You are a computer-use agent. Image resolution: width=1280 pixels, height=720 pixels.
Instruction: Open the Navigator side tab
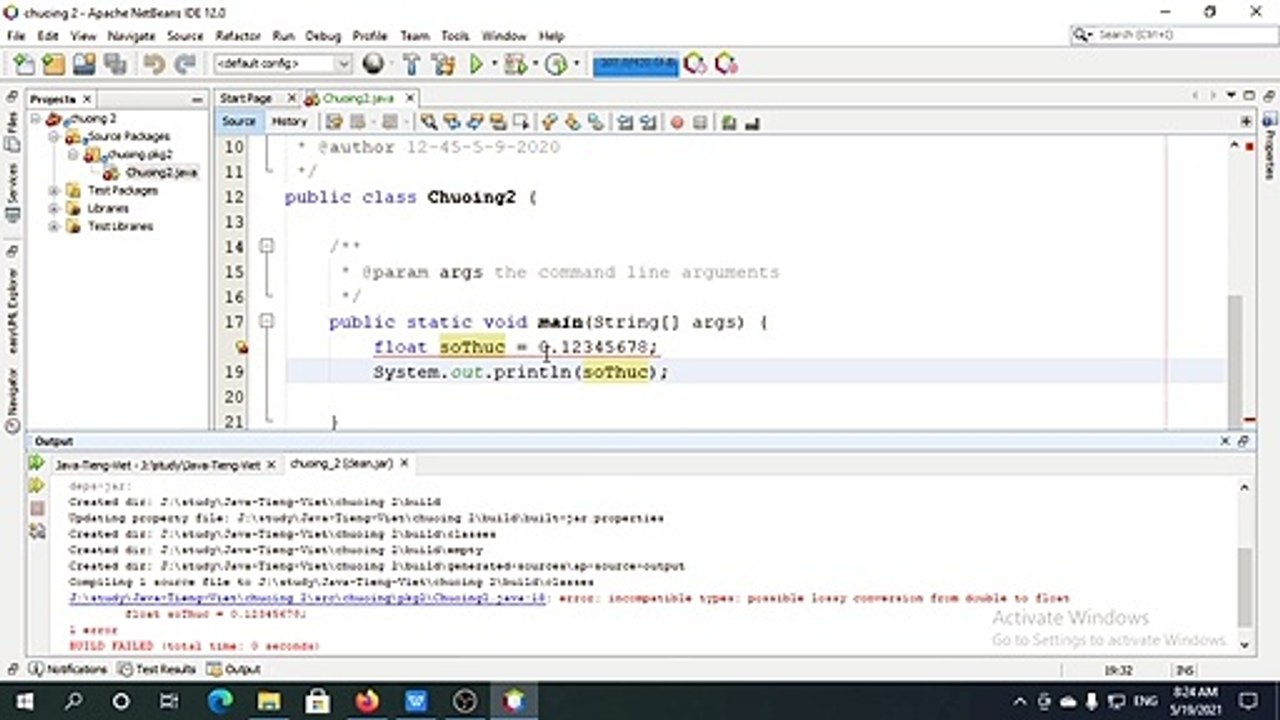click(12, 400)
